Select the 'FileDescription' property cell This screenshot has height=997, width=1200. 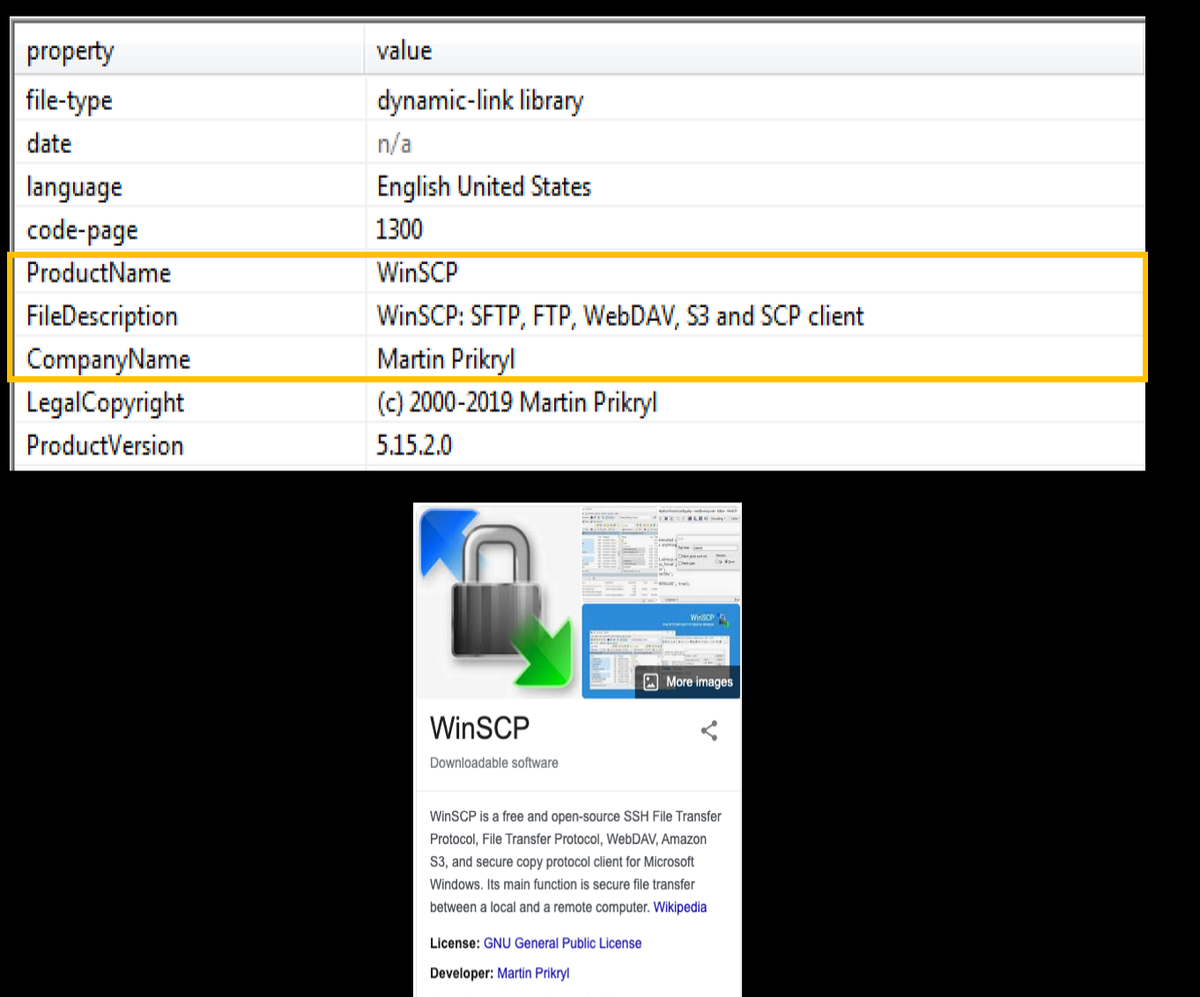point(188,316)
